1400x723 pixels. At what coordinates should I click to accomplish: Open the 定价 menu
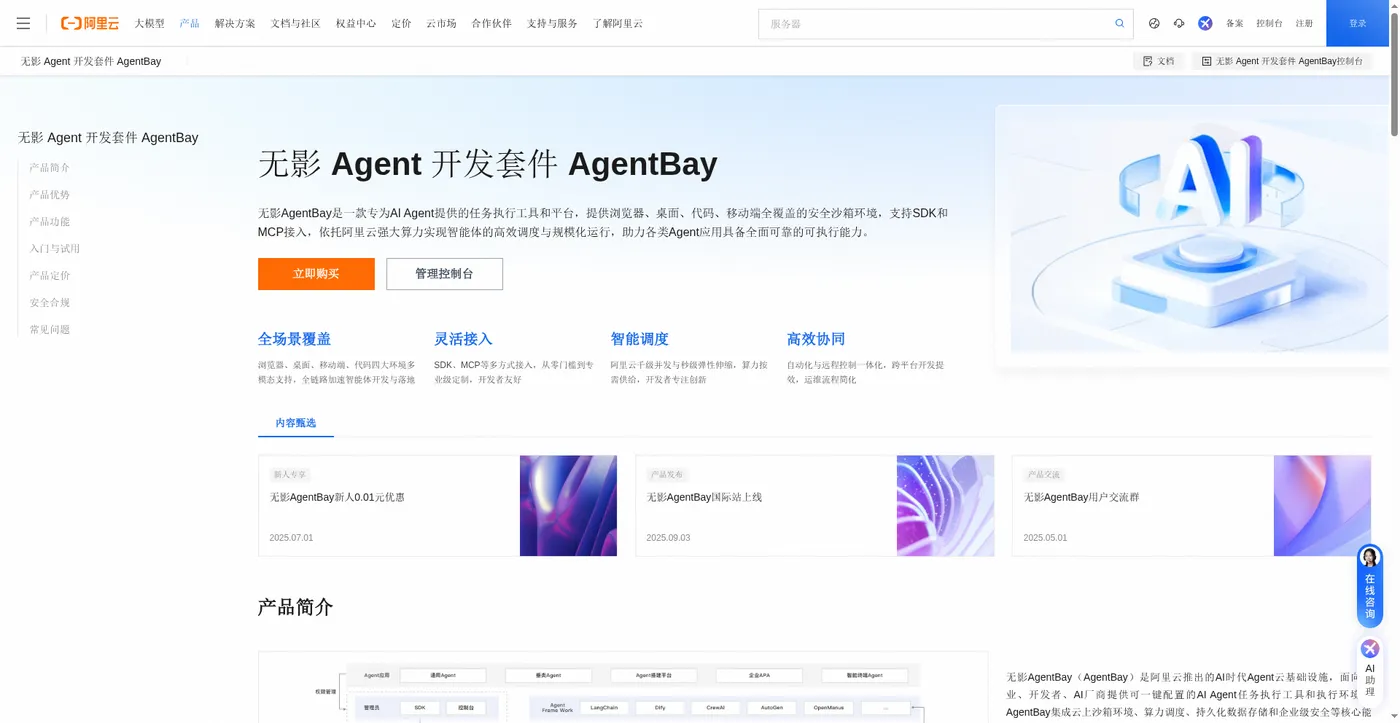[402, 23]
